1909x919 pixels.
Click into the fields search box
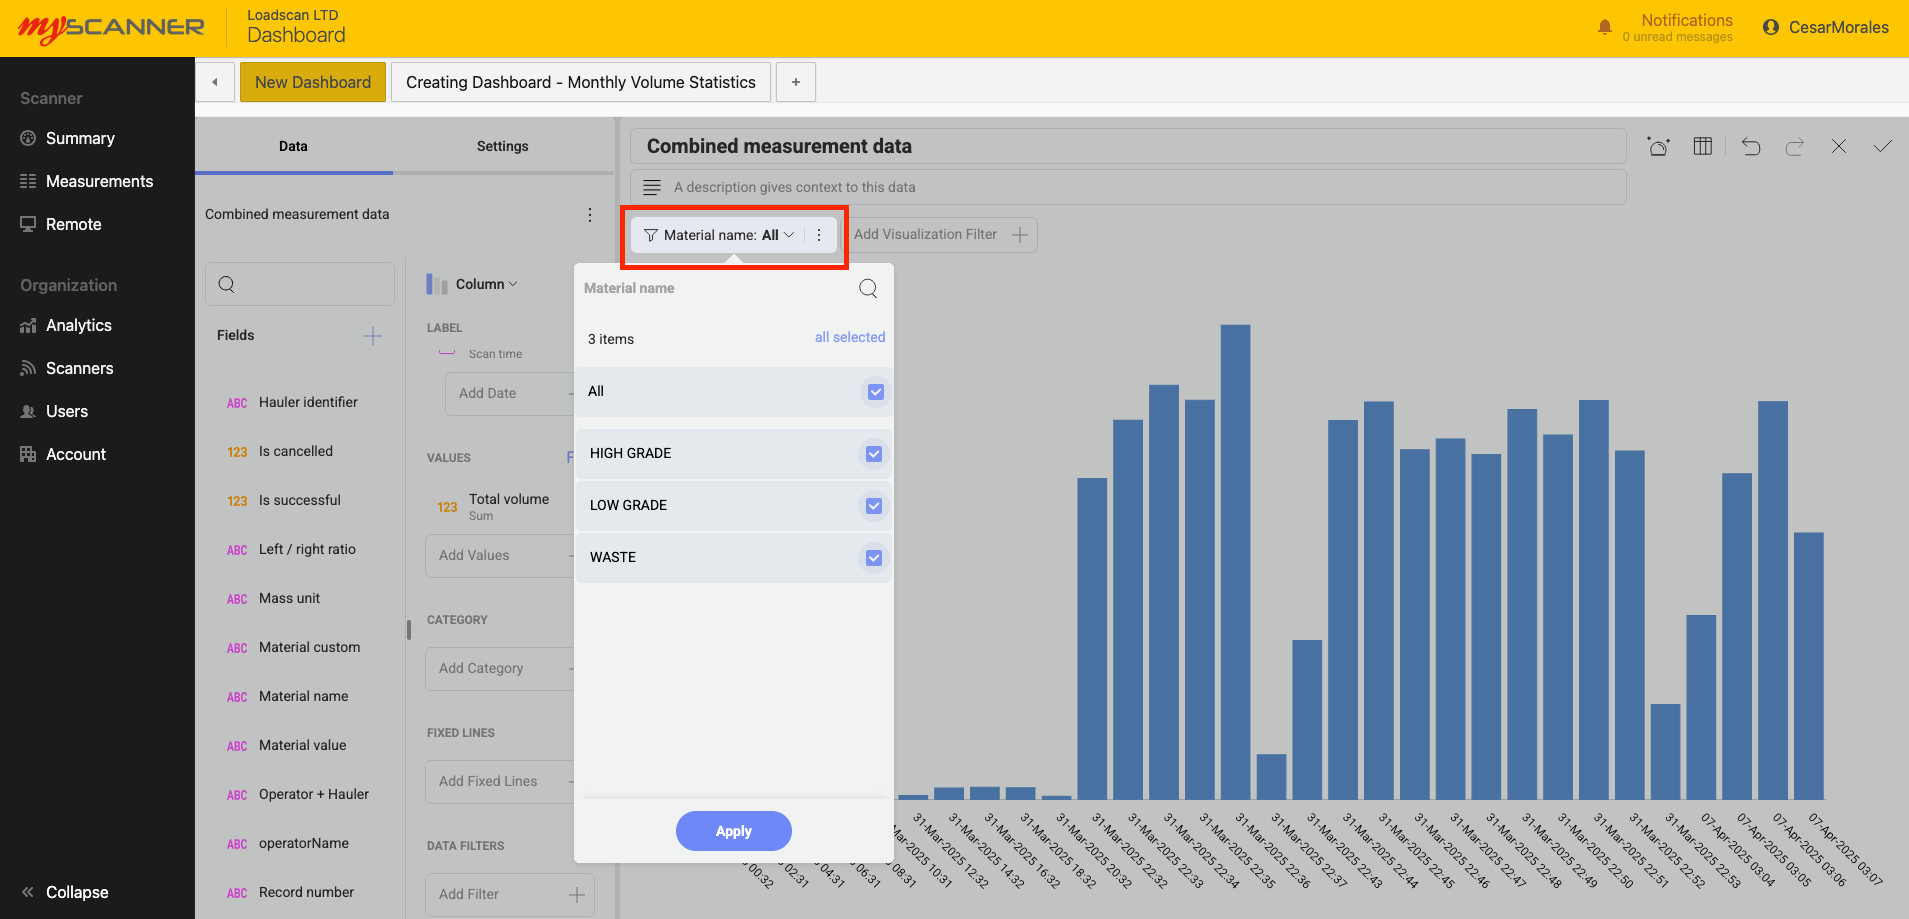(x=300, y=284)
